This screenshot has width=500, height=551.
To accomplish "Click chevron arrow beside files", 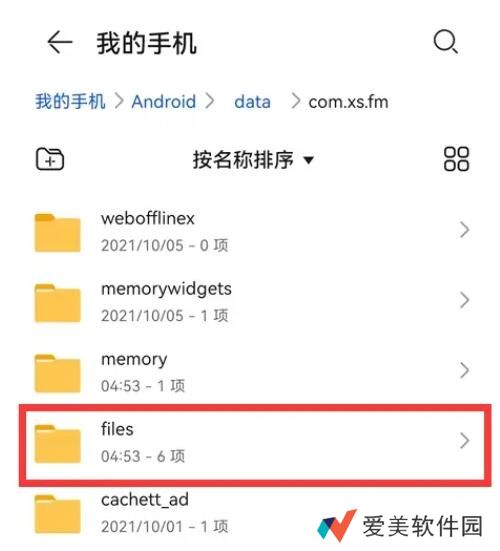I will (465, 441).
